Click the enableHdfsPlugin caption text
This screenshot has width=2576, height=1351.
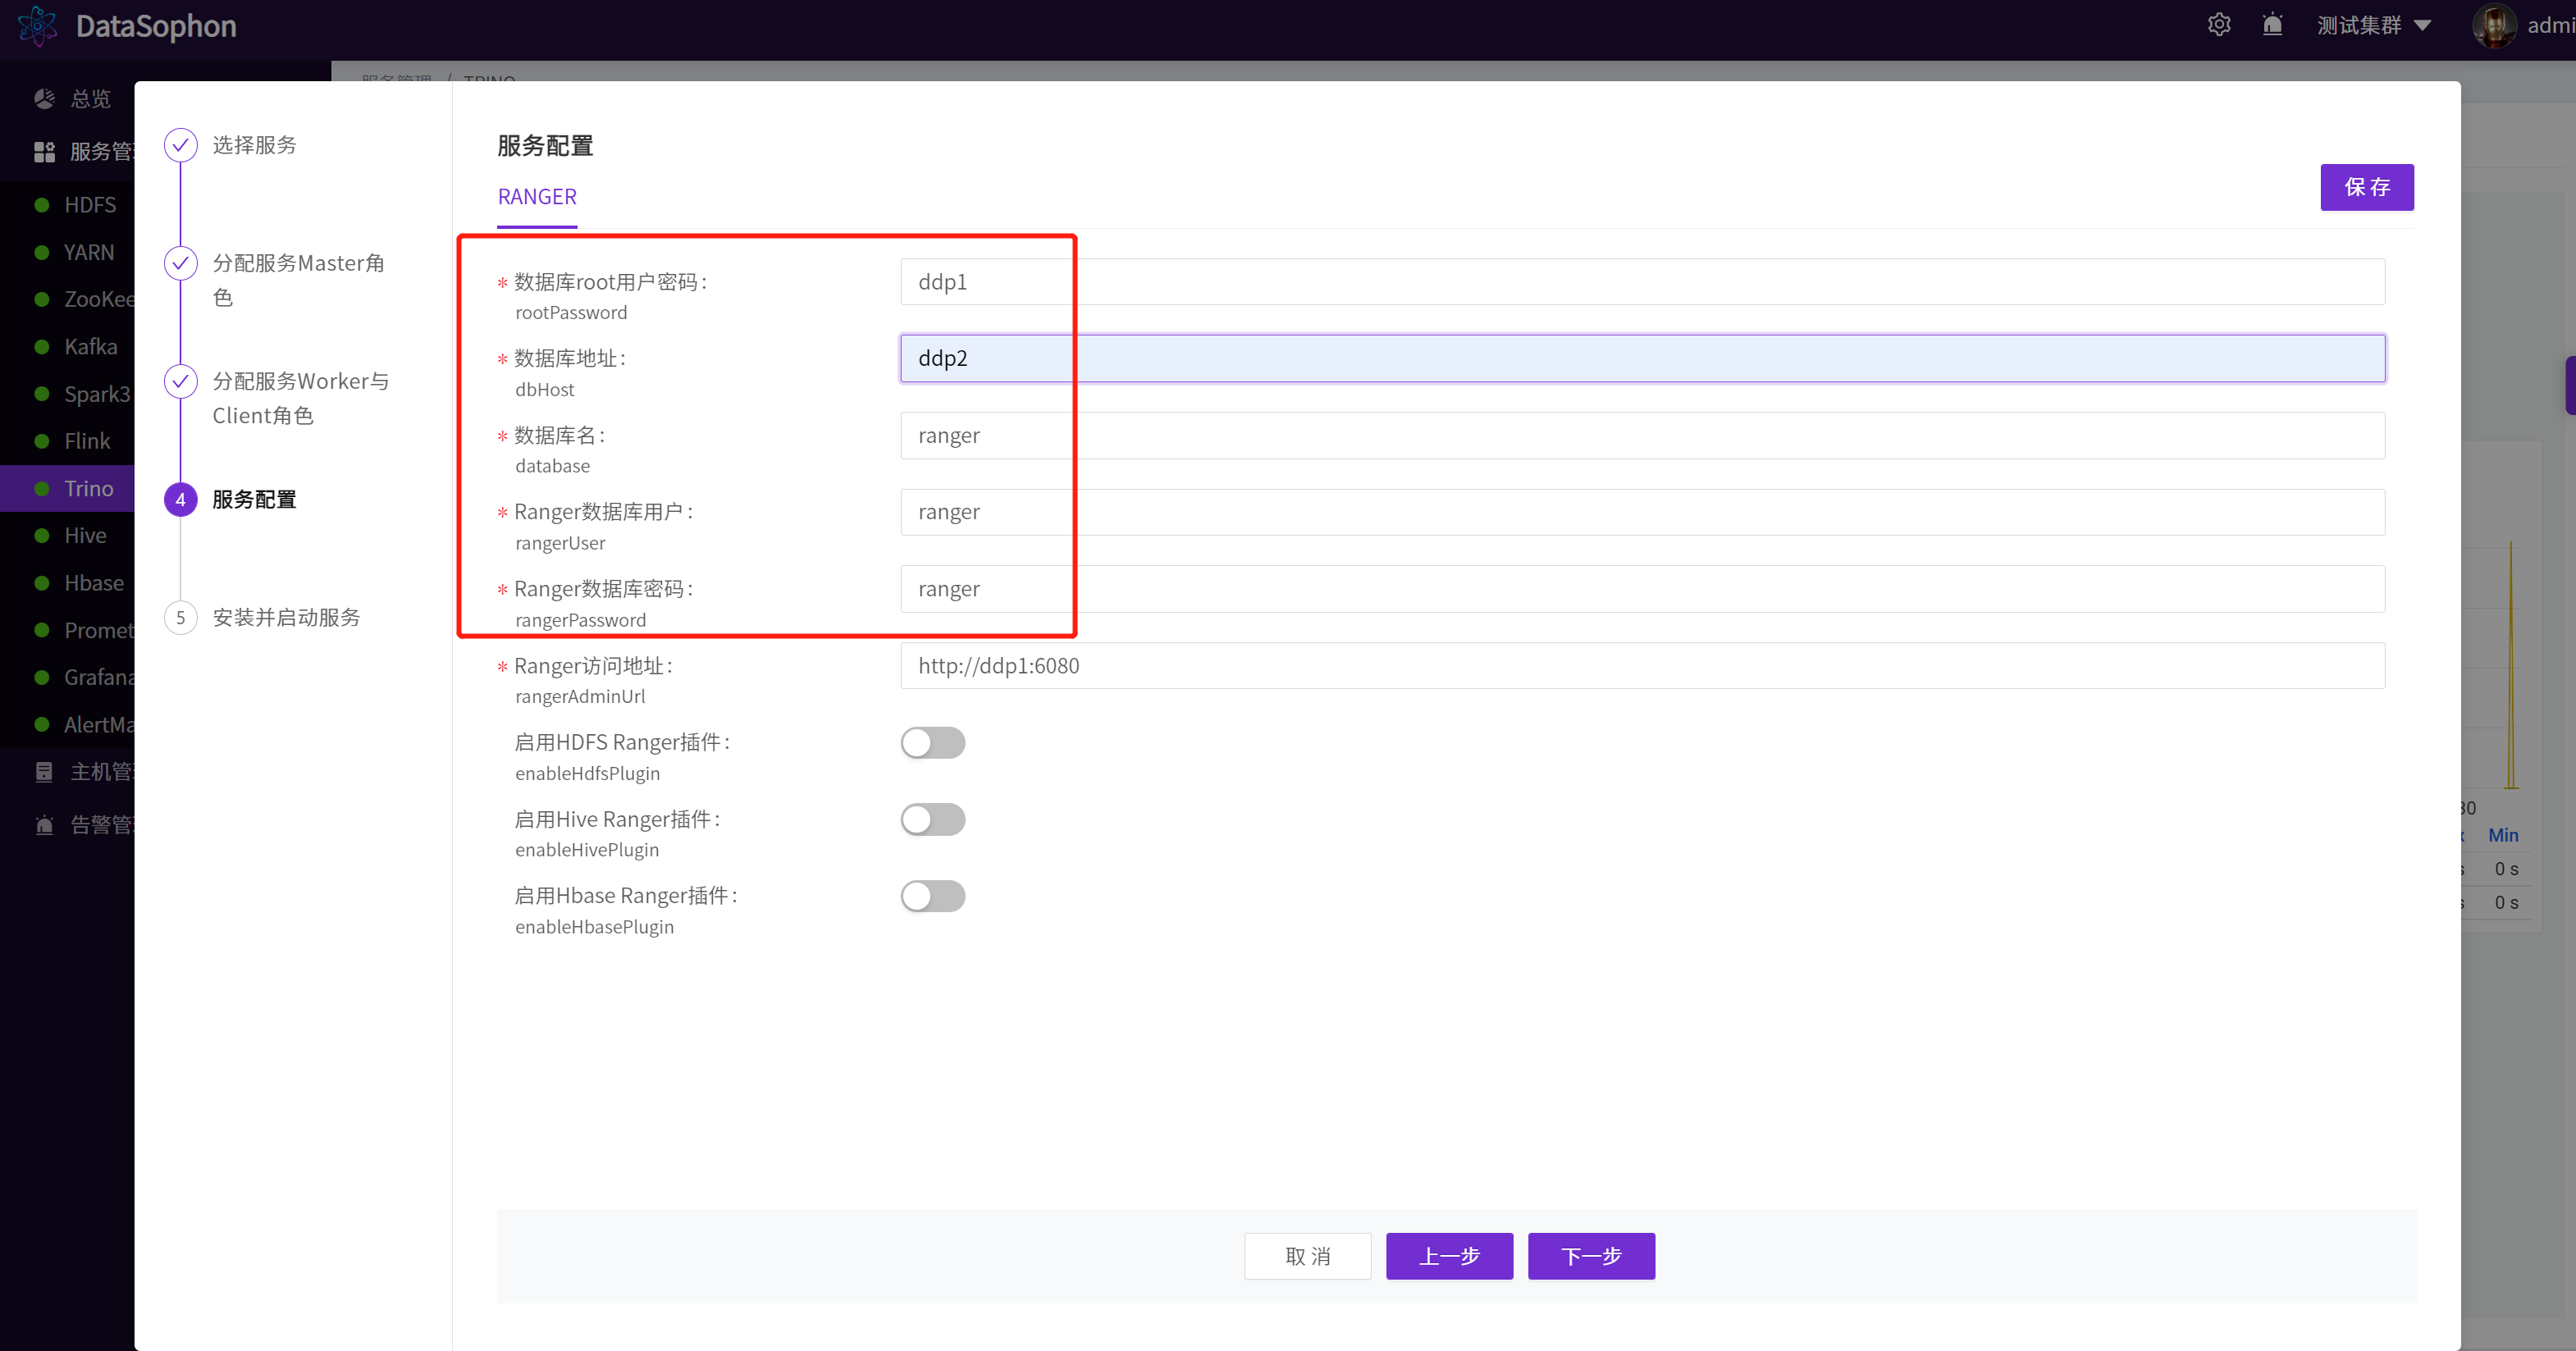pos(587,773)
